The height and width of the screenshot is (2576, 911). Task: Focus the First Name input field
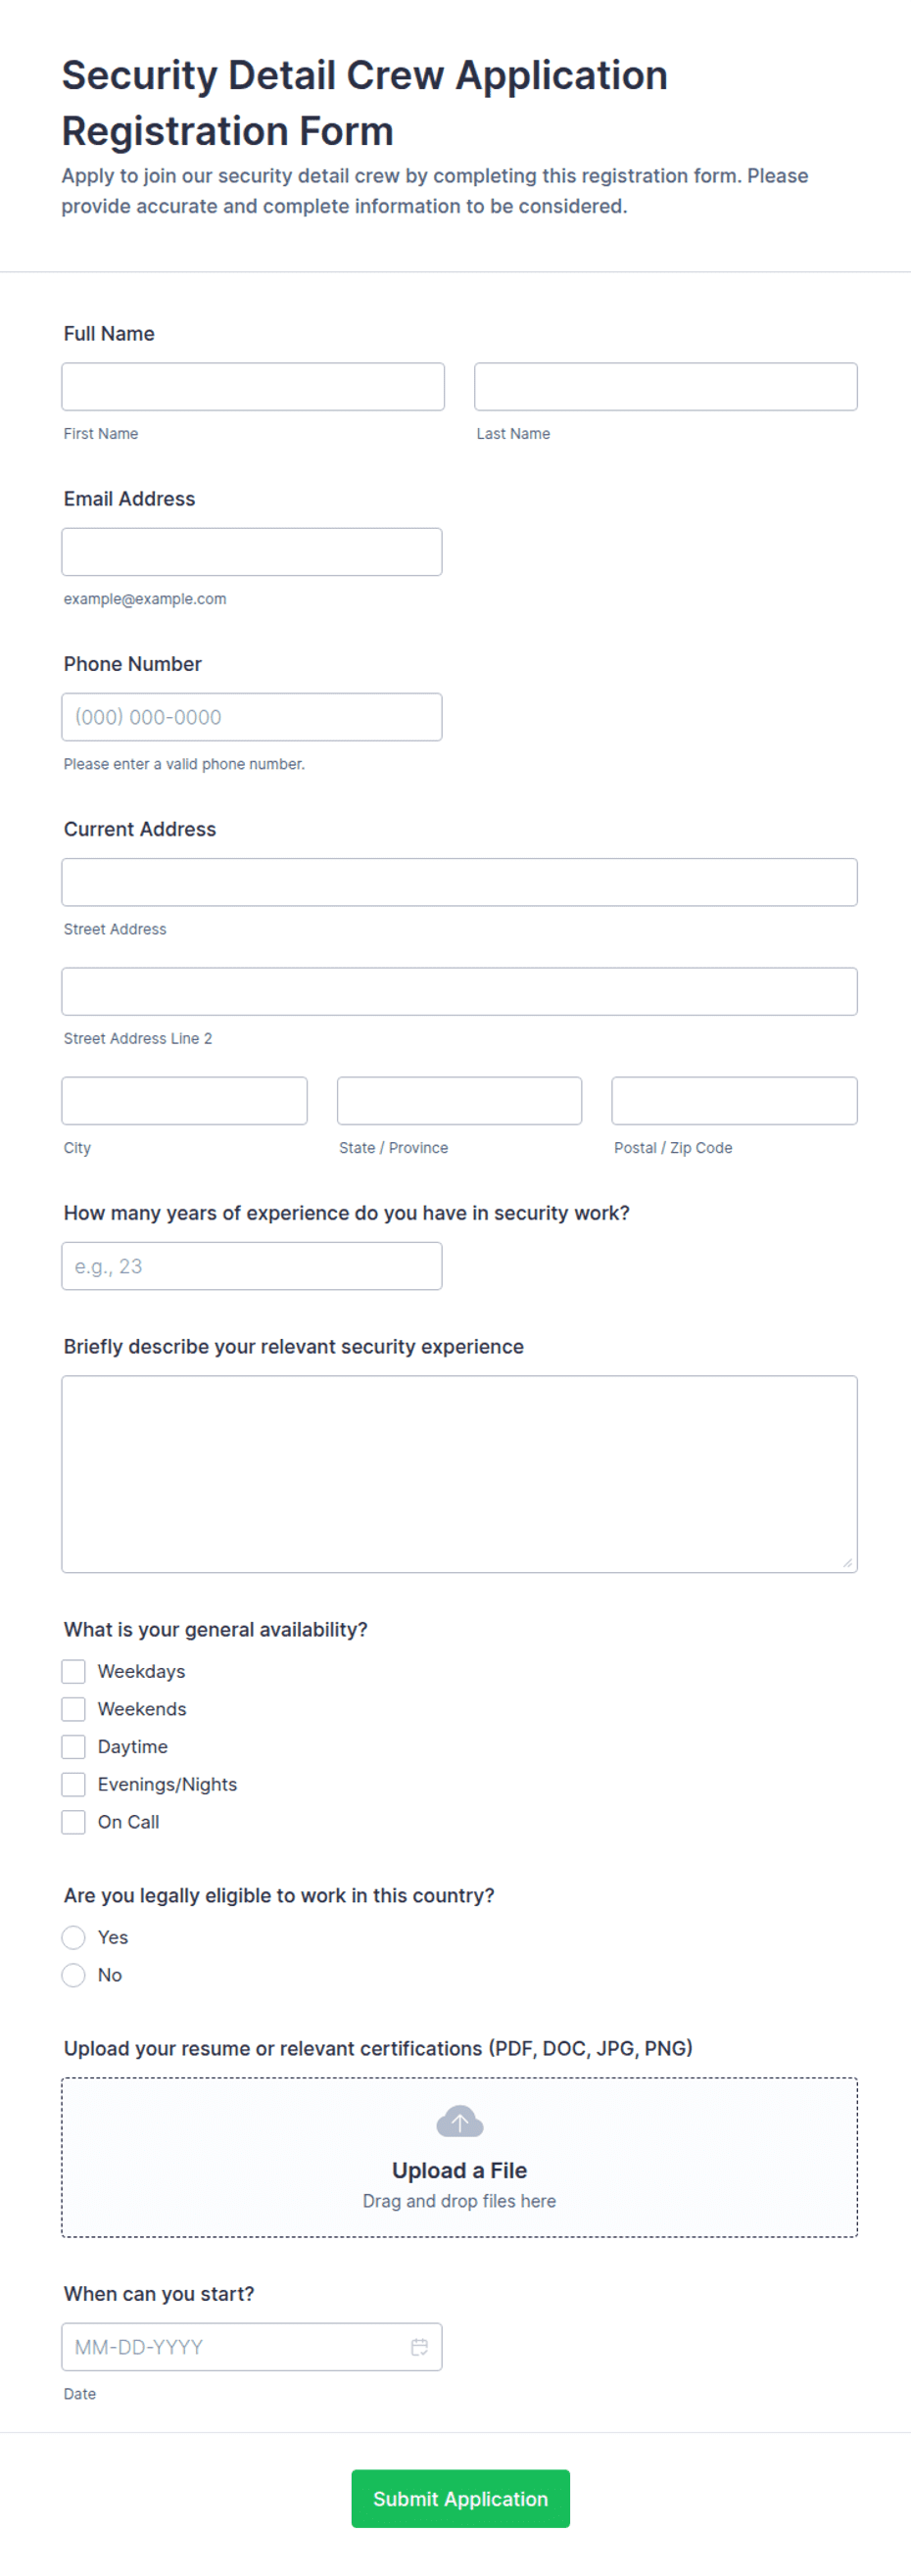253,386
